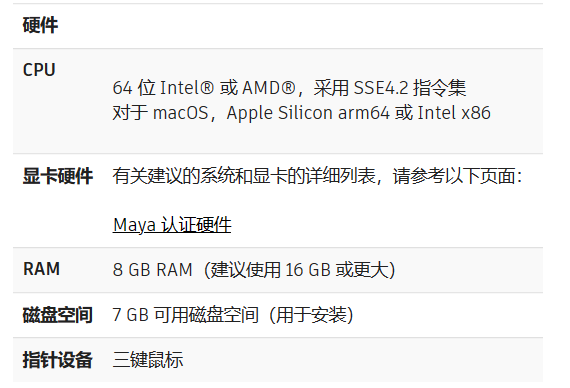Click the sentence starting 有关建议的系统
Screen dimensions: 570x388
click(317, 176)
